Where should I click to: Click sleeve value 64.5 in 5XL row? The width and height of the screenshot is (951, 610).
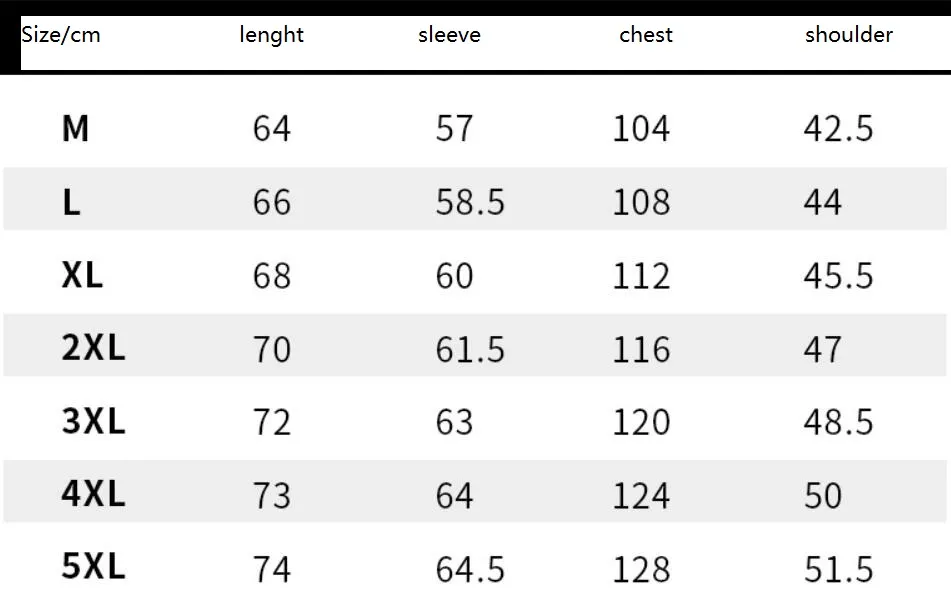(x=470, y=569)
